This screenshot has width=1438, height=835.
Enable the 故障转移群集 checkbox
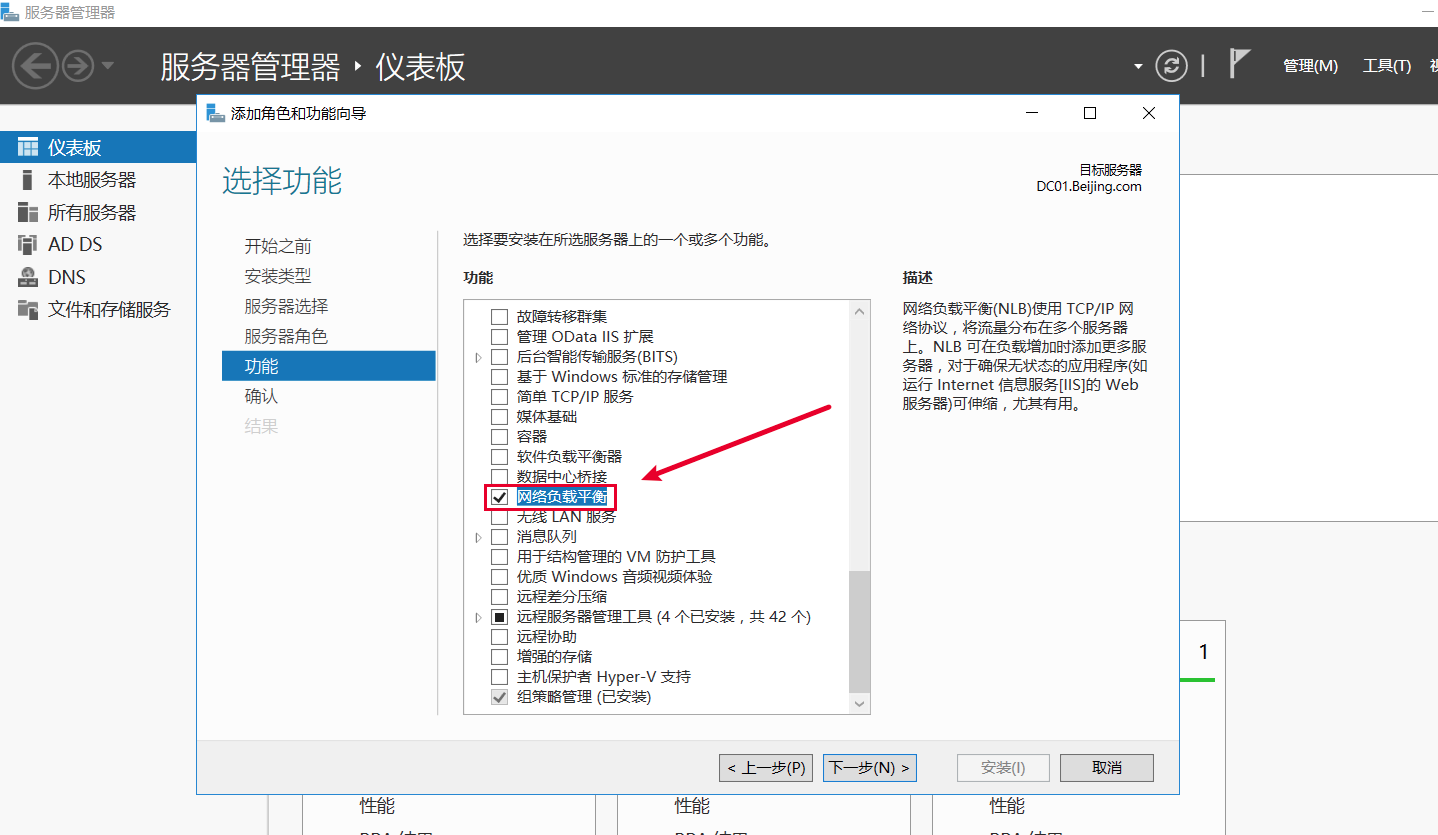(500, 317)
